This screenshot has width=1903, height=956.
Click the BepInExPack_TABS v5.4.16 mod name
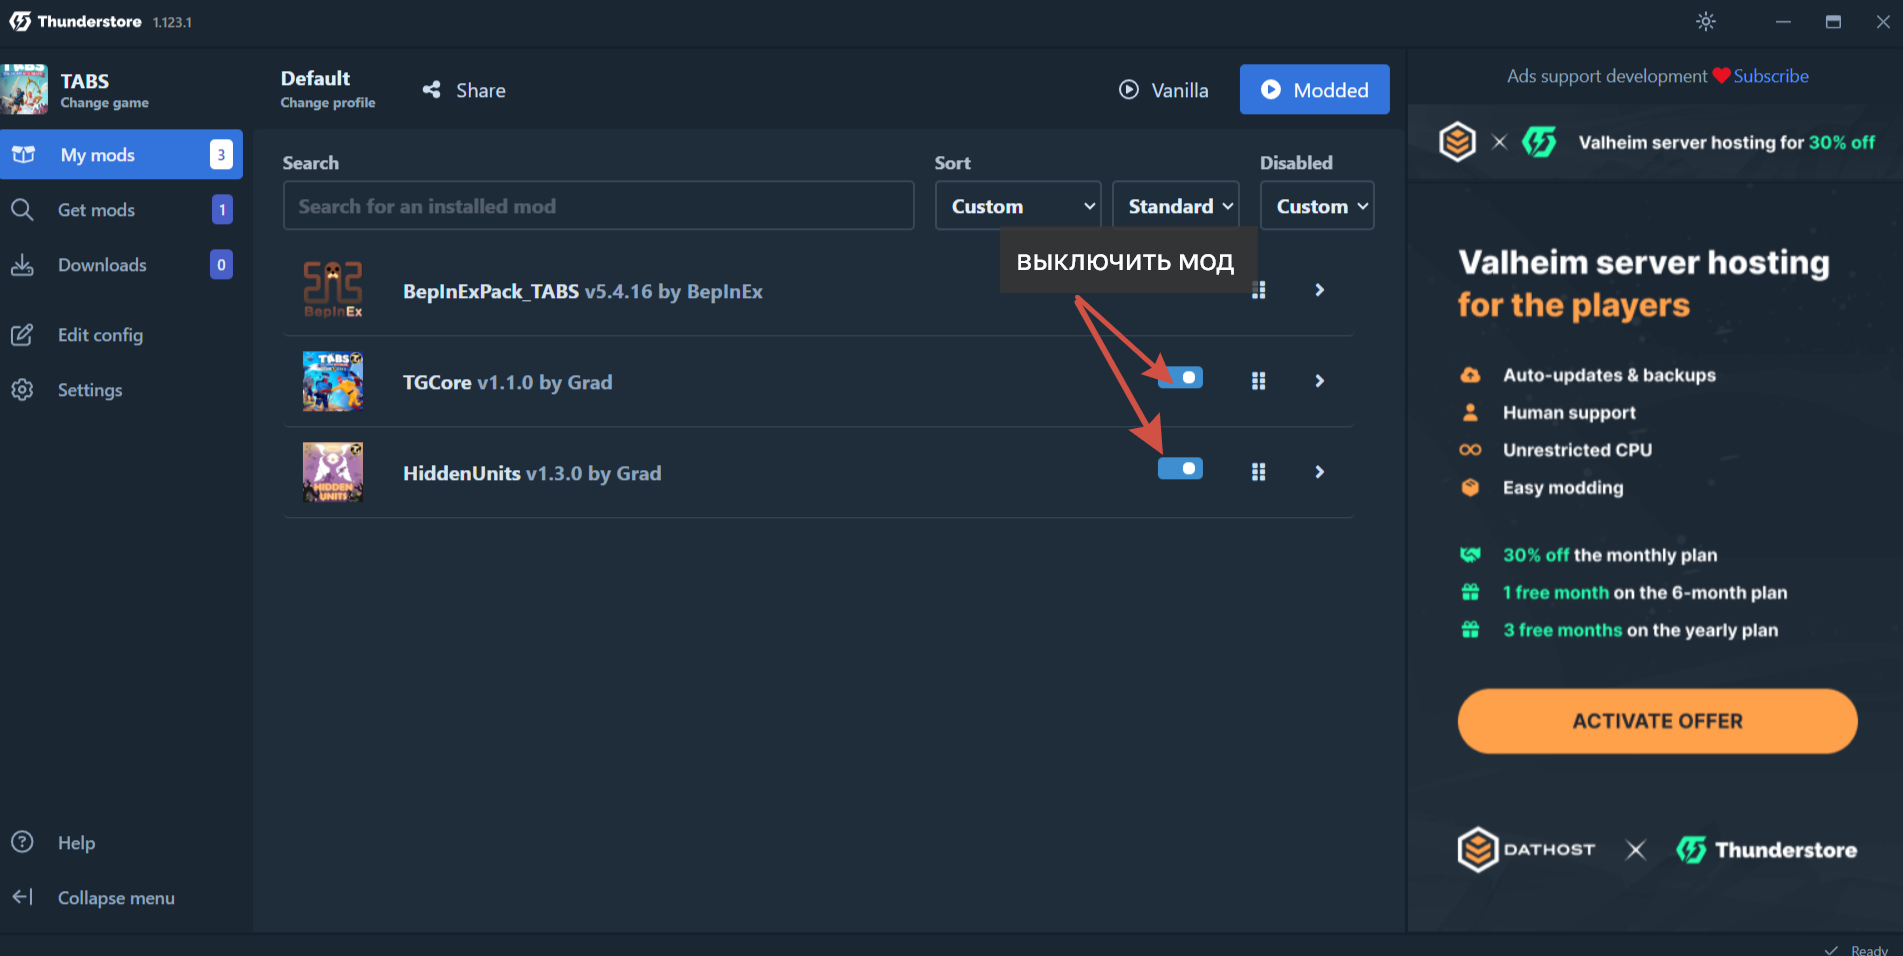pyautogui.click(x=583, y=292)
